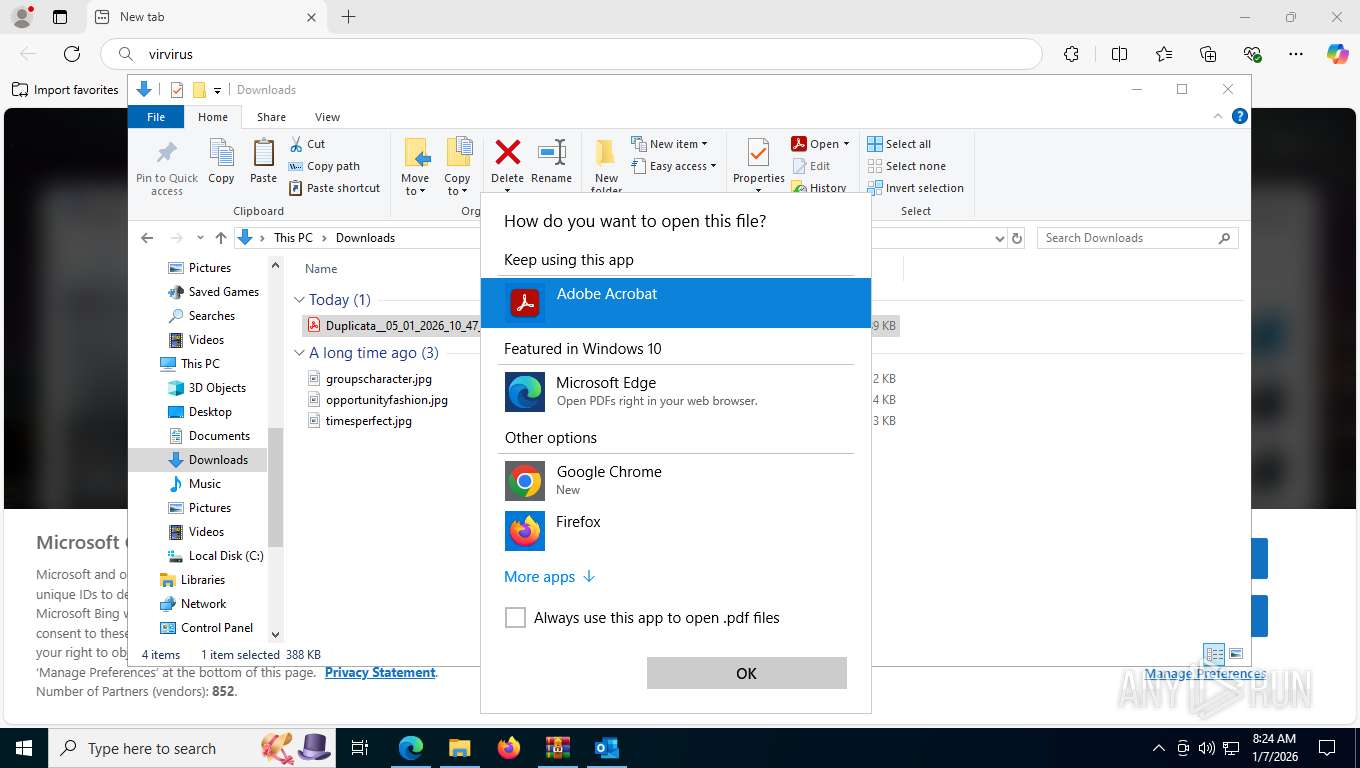The width and height of the screenshot is (1360, 768).
Task: Click the Name column header
Action: tap(321, 269)
